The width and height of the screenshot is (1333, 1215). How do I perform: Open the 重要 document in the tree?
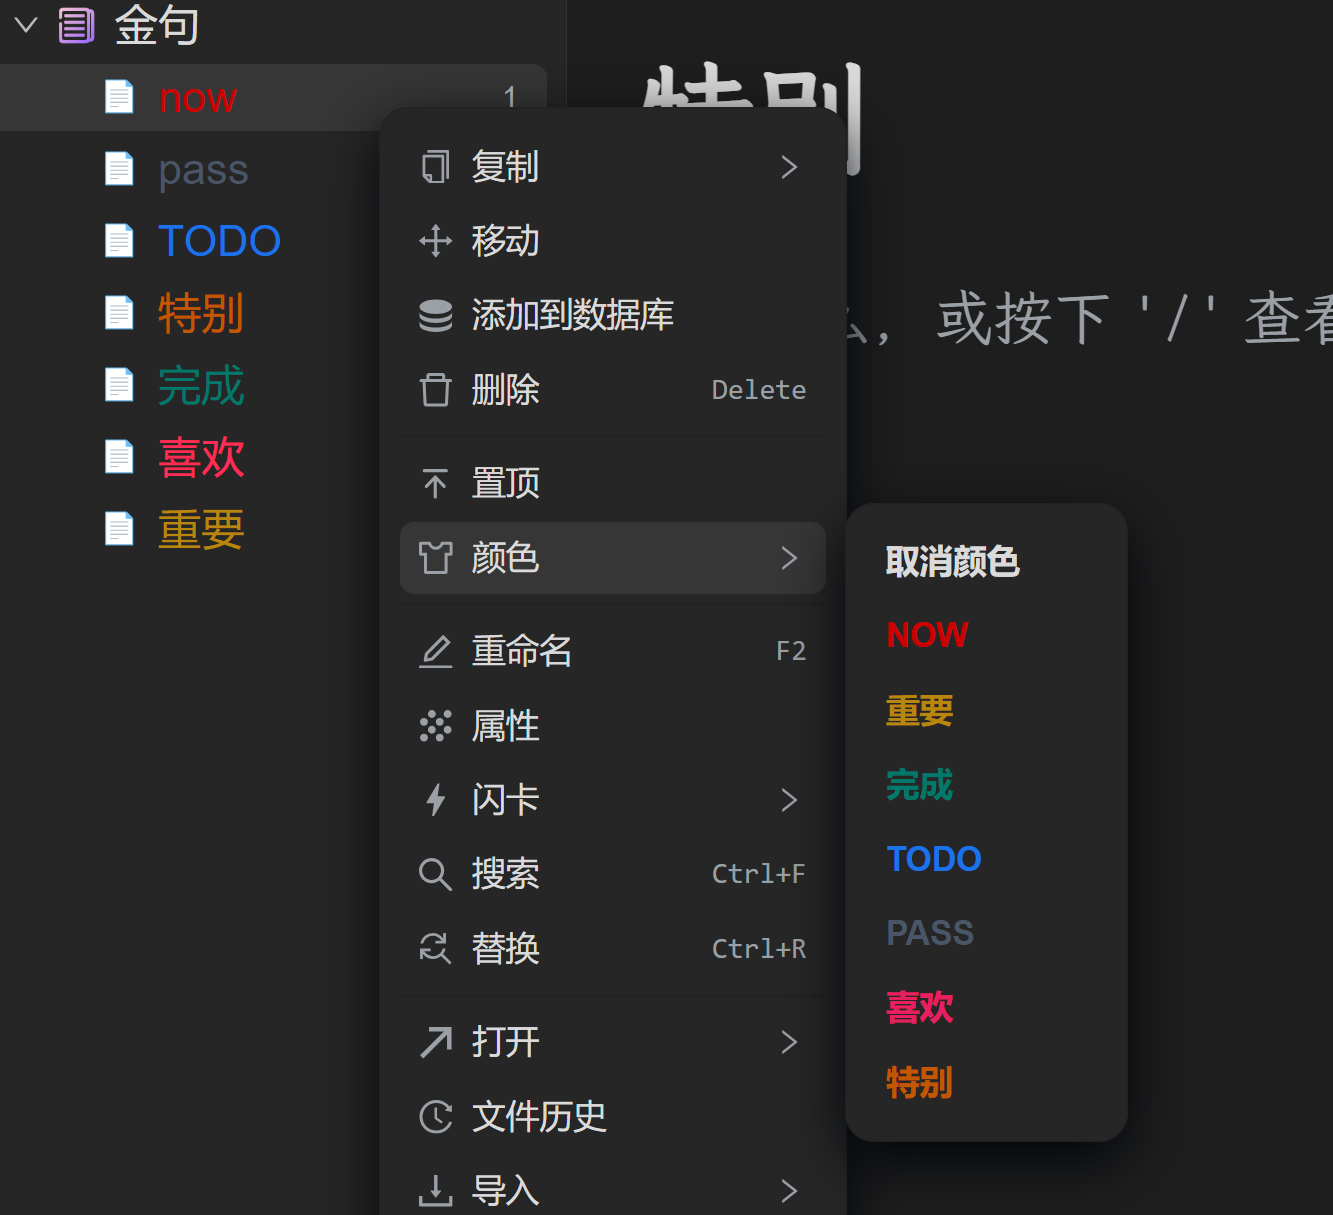coord(201,529)
